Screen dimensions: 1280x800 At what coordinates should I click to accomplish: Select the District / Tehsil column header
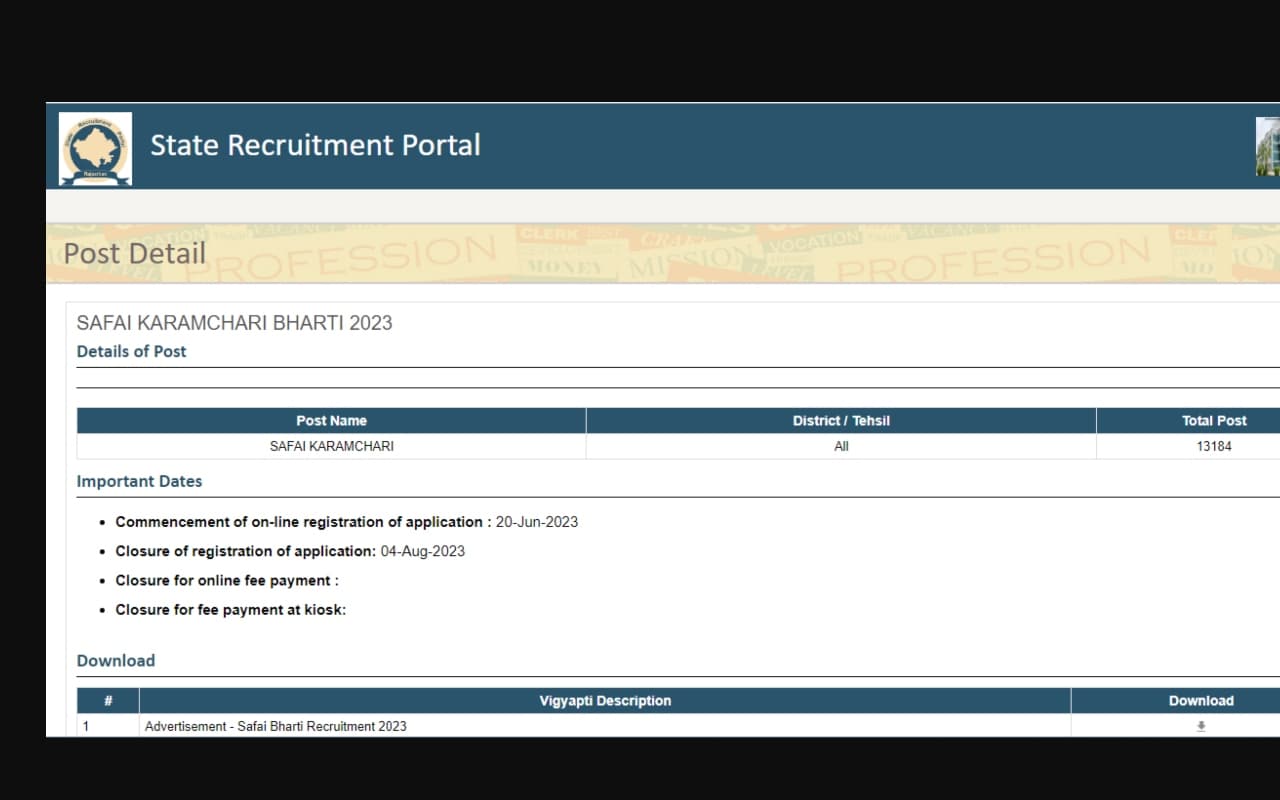click(x=841, y=420)
